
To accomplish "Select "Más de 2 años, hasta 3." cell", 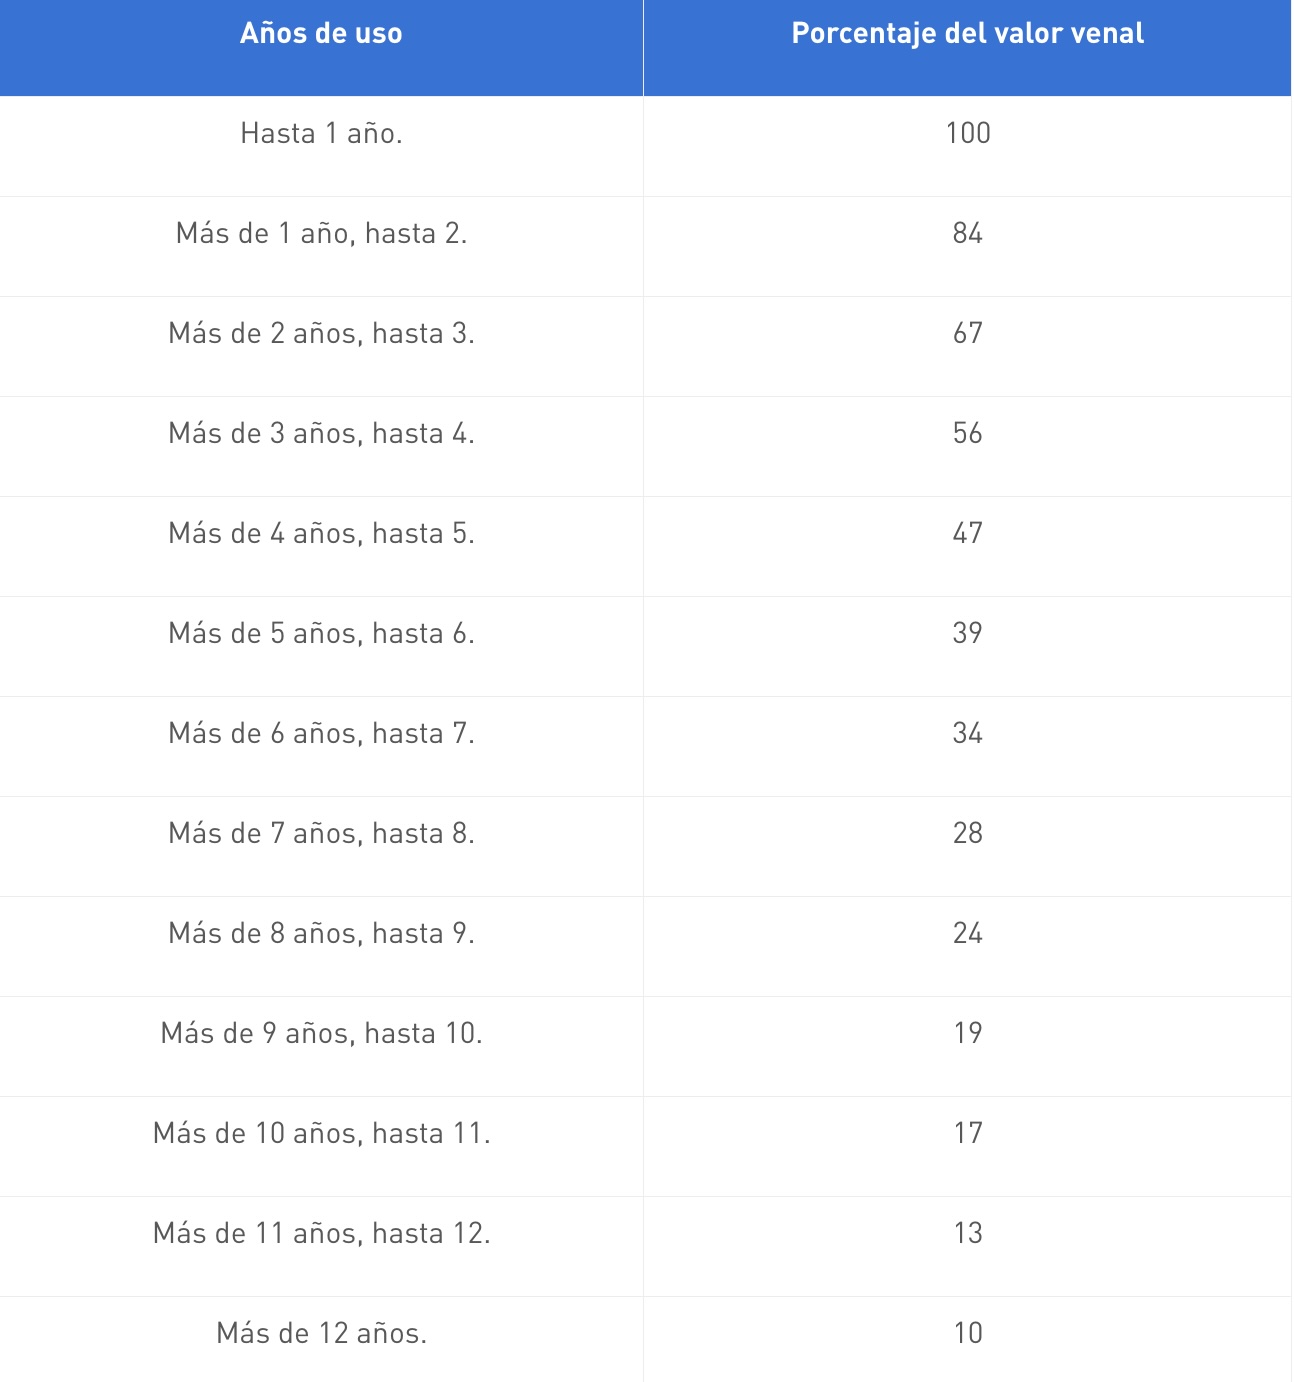I will [321, 333].
